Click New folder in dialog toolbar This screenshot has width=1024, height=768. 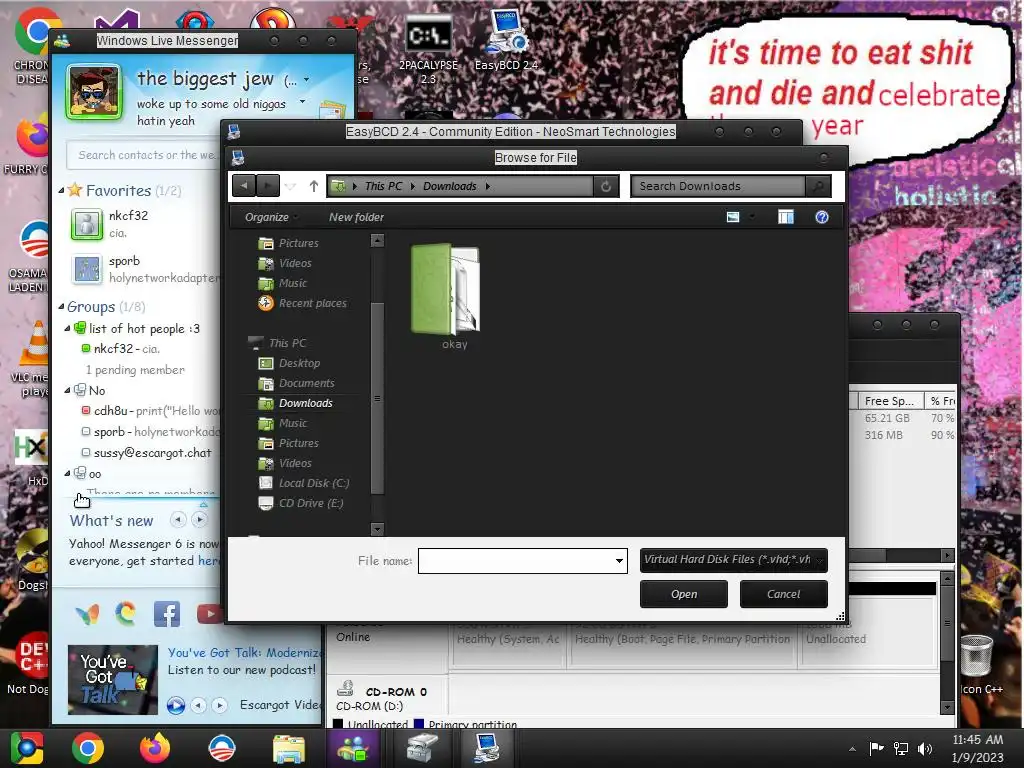point(356,217)
